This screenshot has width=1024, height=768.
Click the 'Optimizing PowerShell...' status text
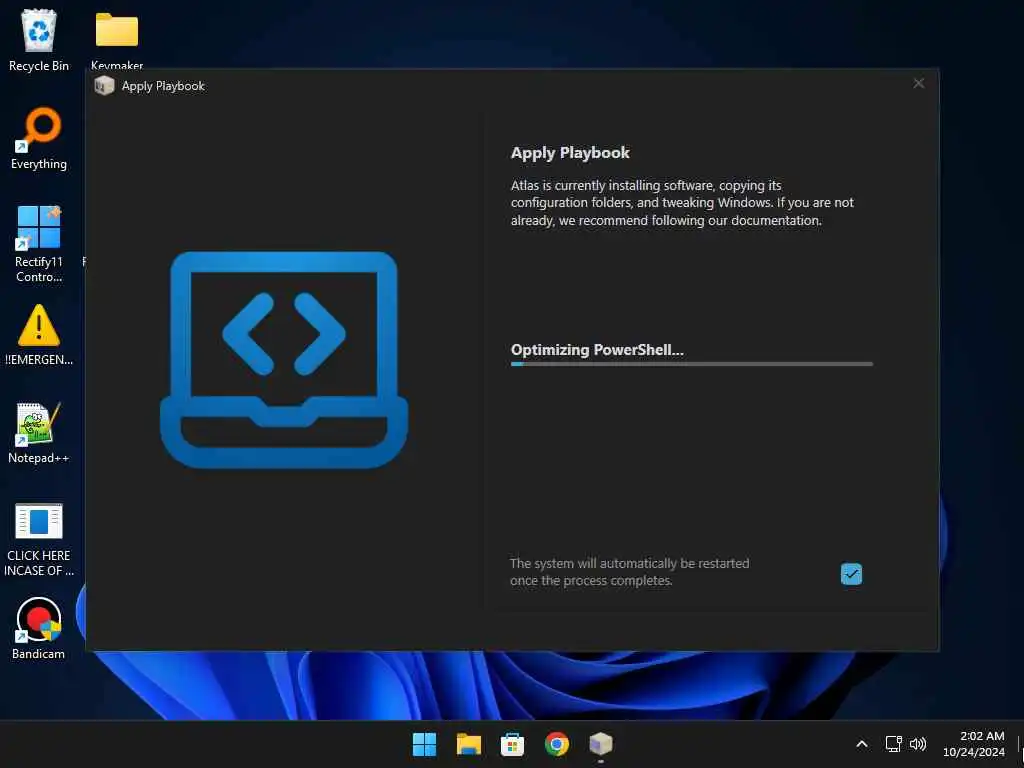(x=597, y=350)
